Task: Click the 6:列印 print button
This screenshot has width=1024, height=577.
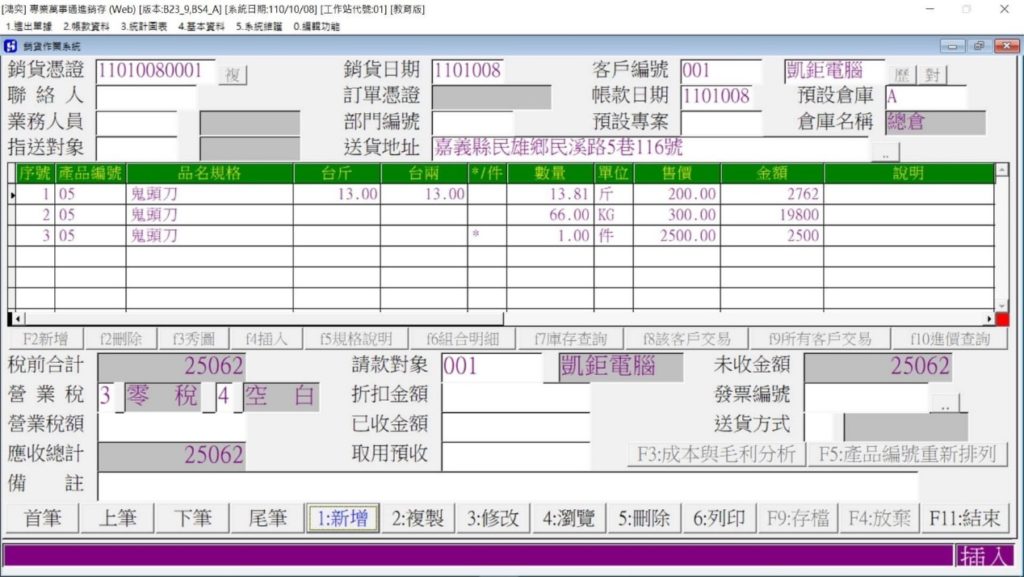Action: [719, 518]
